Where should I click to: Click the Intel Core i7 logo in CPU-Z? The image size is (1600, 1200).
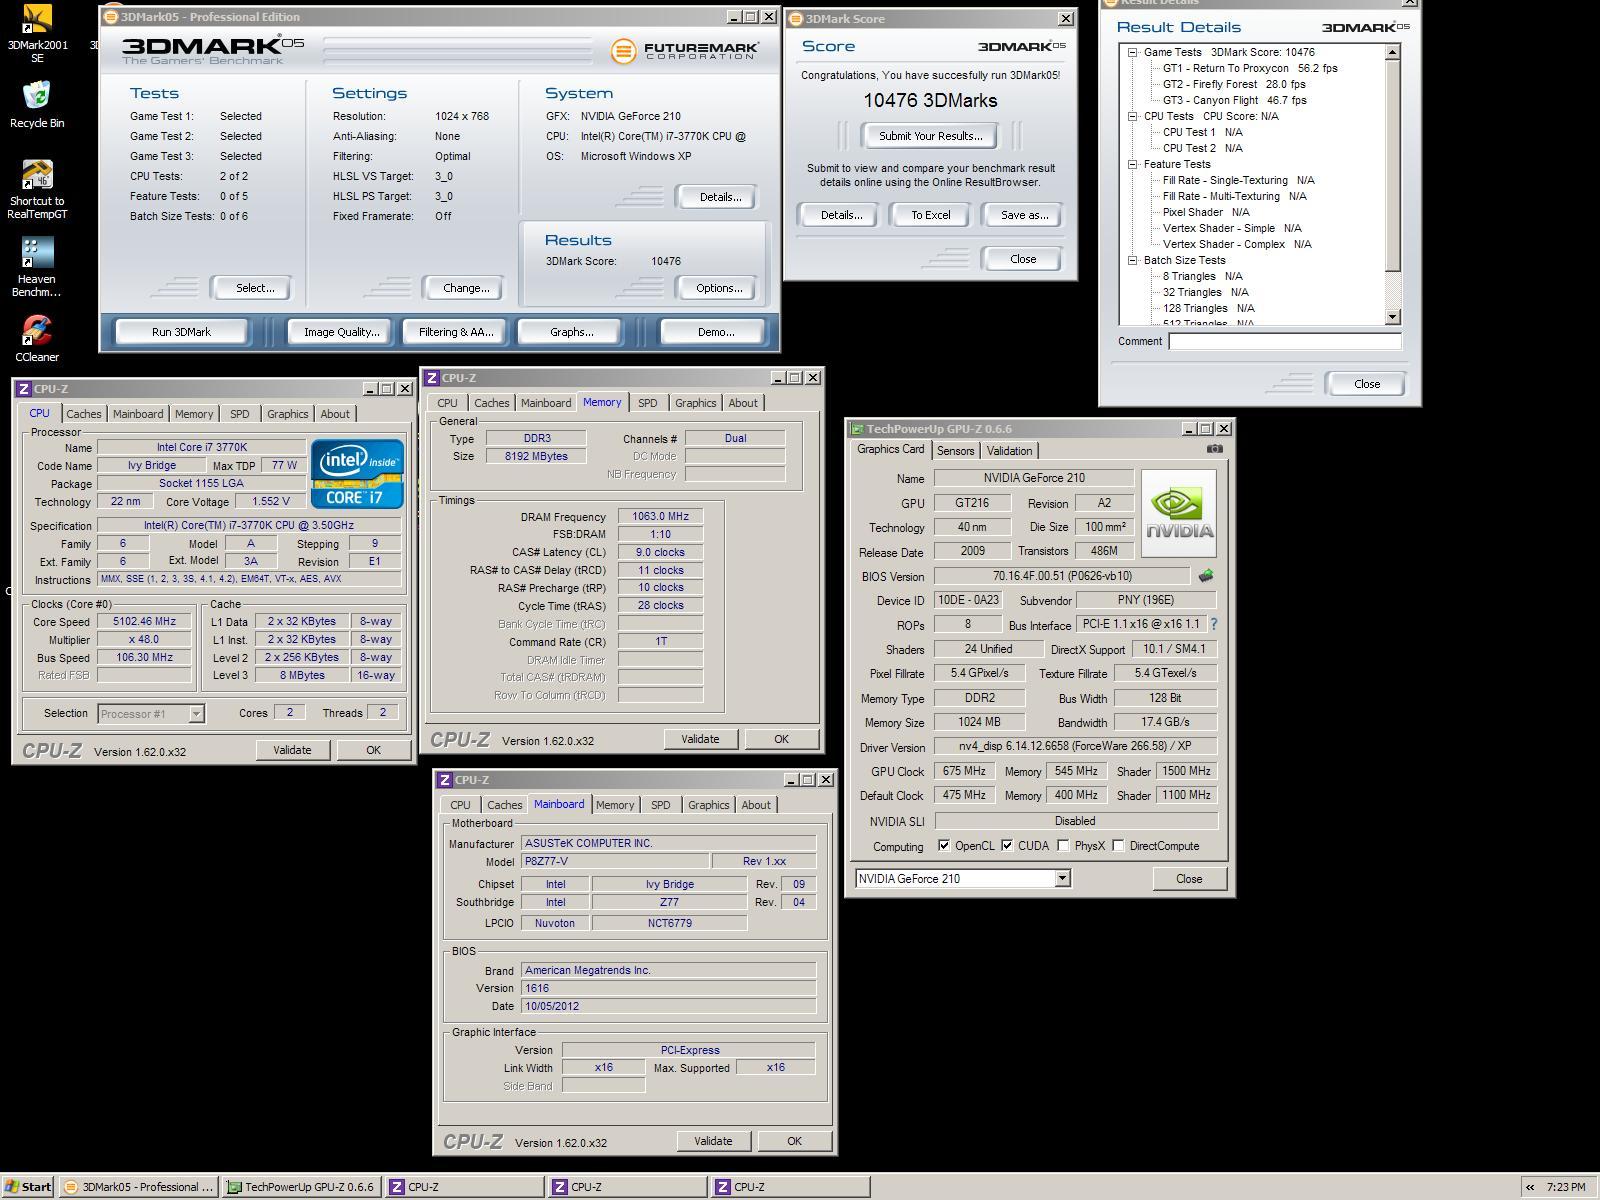[357, 474]
